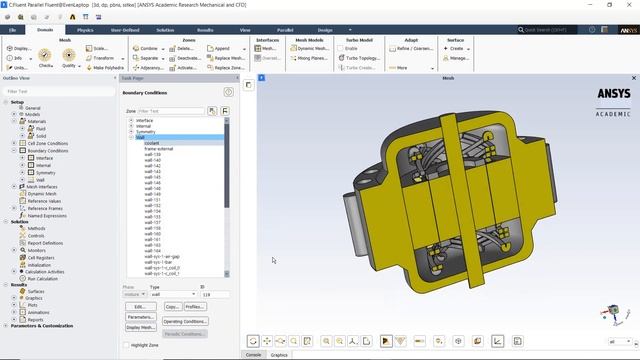This screenshot has width=640, height=360.
Task: Click Make Polyhedra in Mesh group
Action: (105, 68)
